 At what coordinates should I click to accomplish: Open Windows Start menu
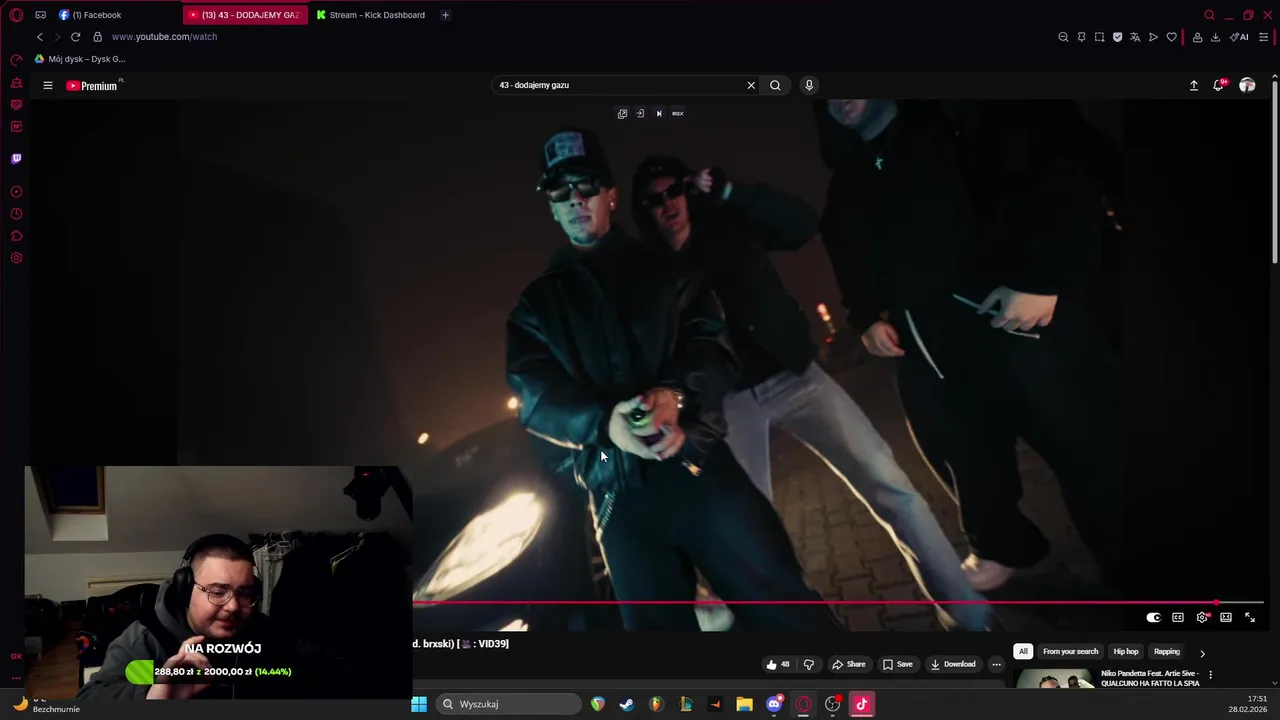[x=419, y=704]
